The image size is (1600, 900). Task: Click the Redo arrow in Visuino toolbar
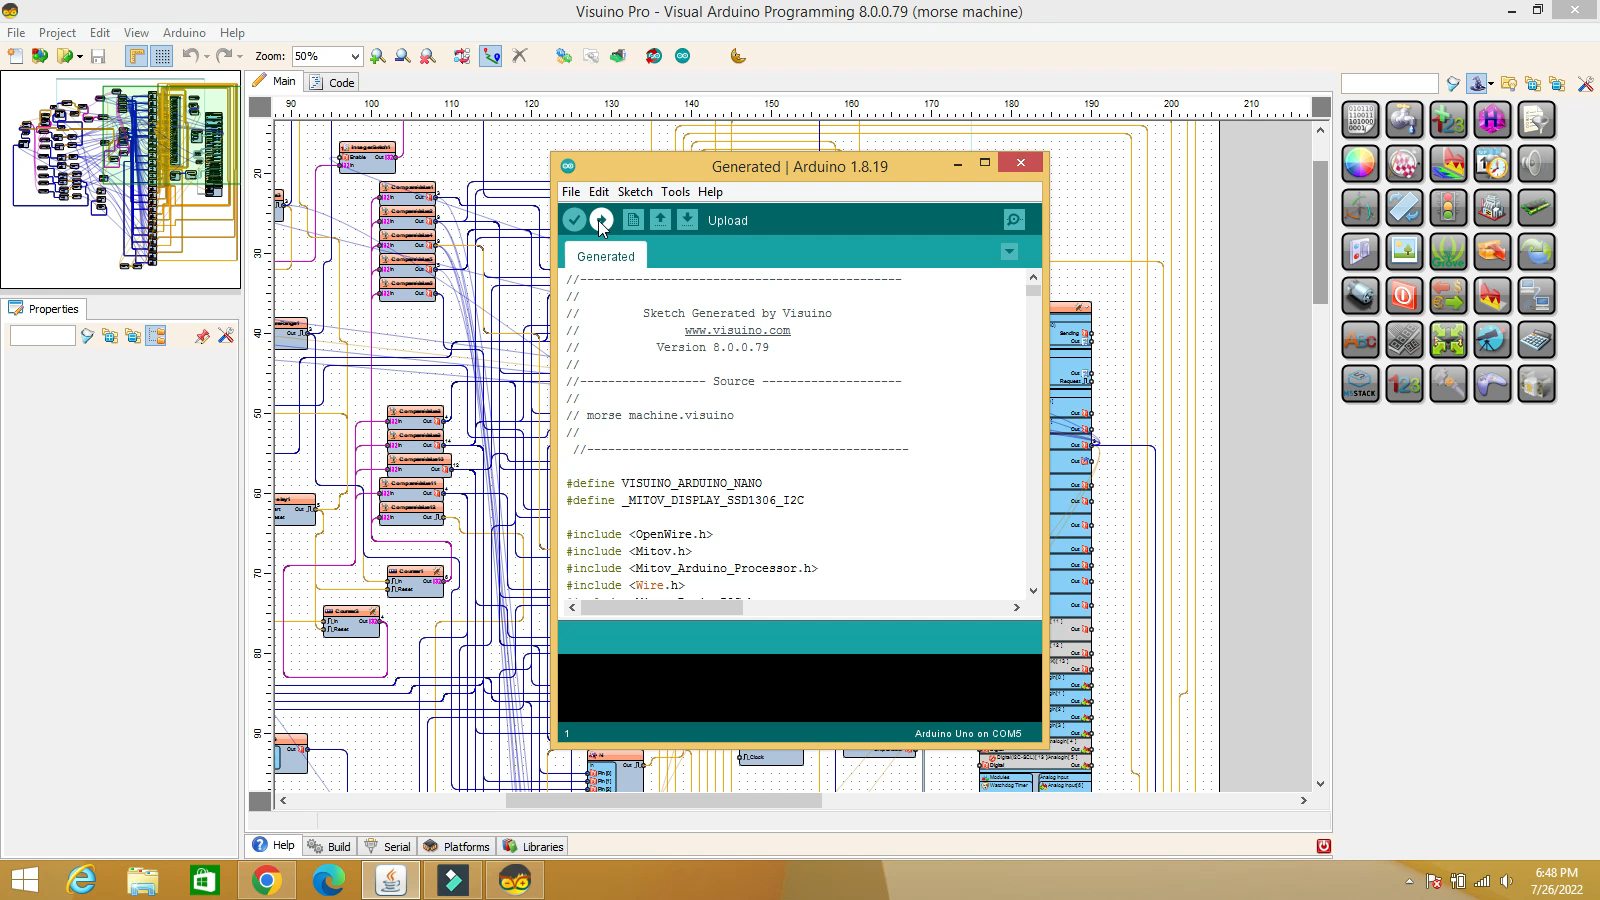224,56
